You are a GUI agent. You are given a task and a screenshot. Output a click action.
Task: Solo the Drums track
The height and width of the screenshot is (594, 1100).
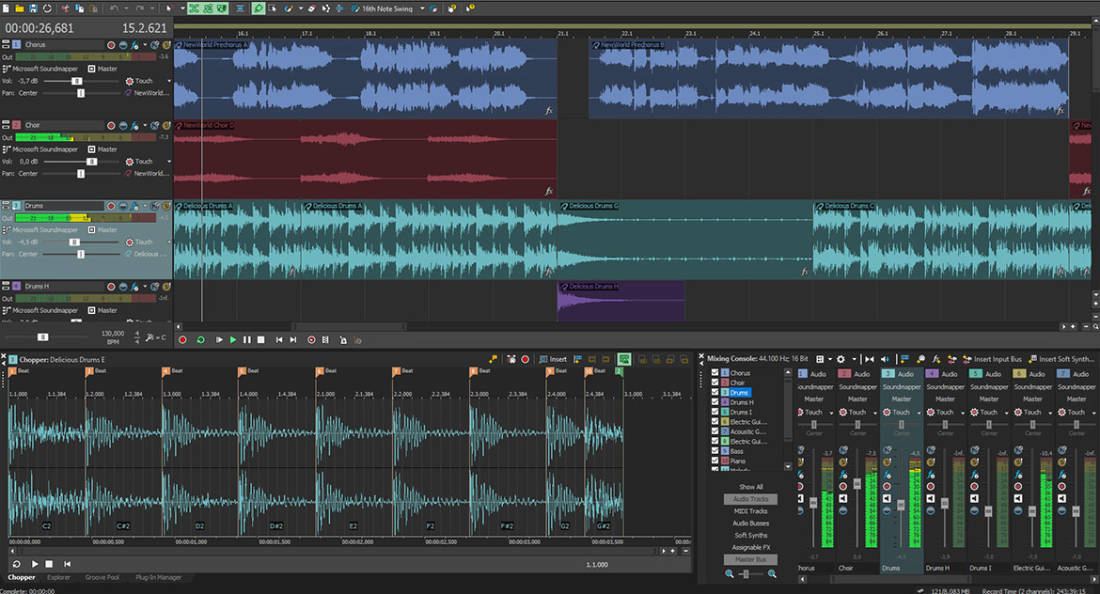coord(133,205)
